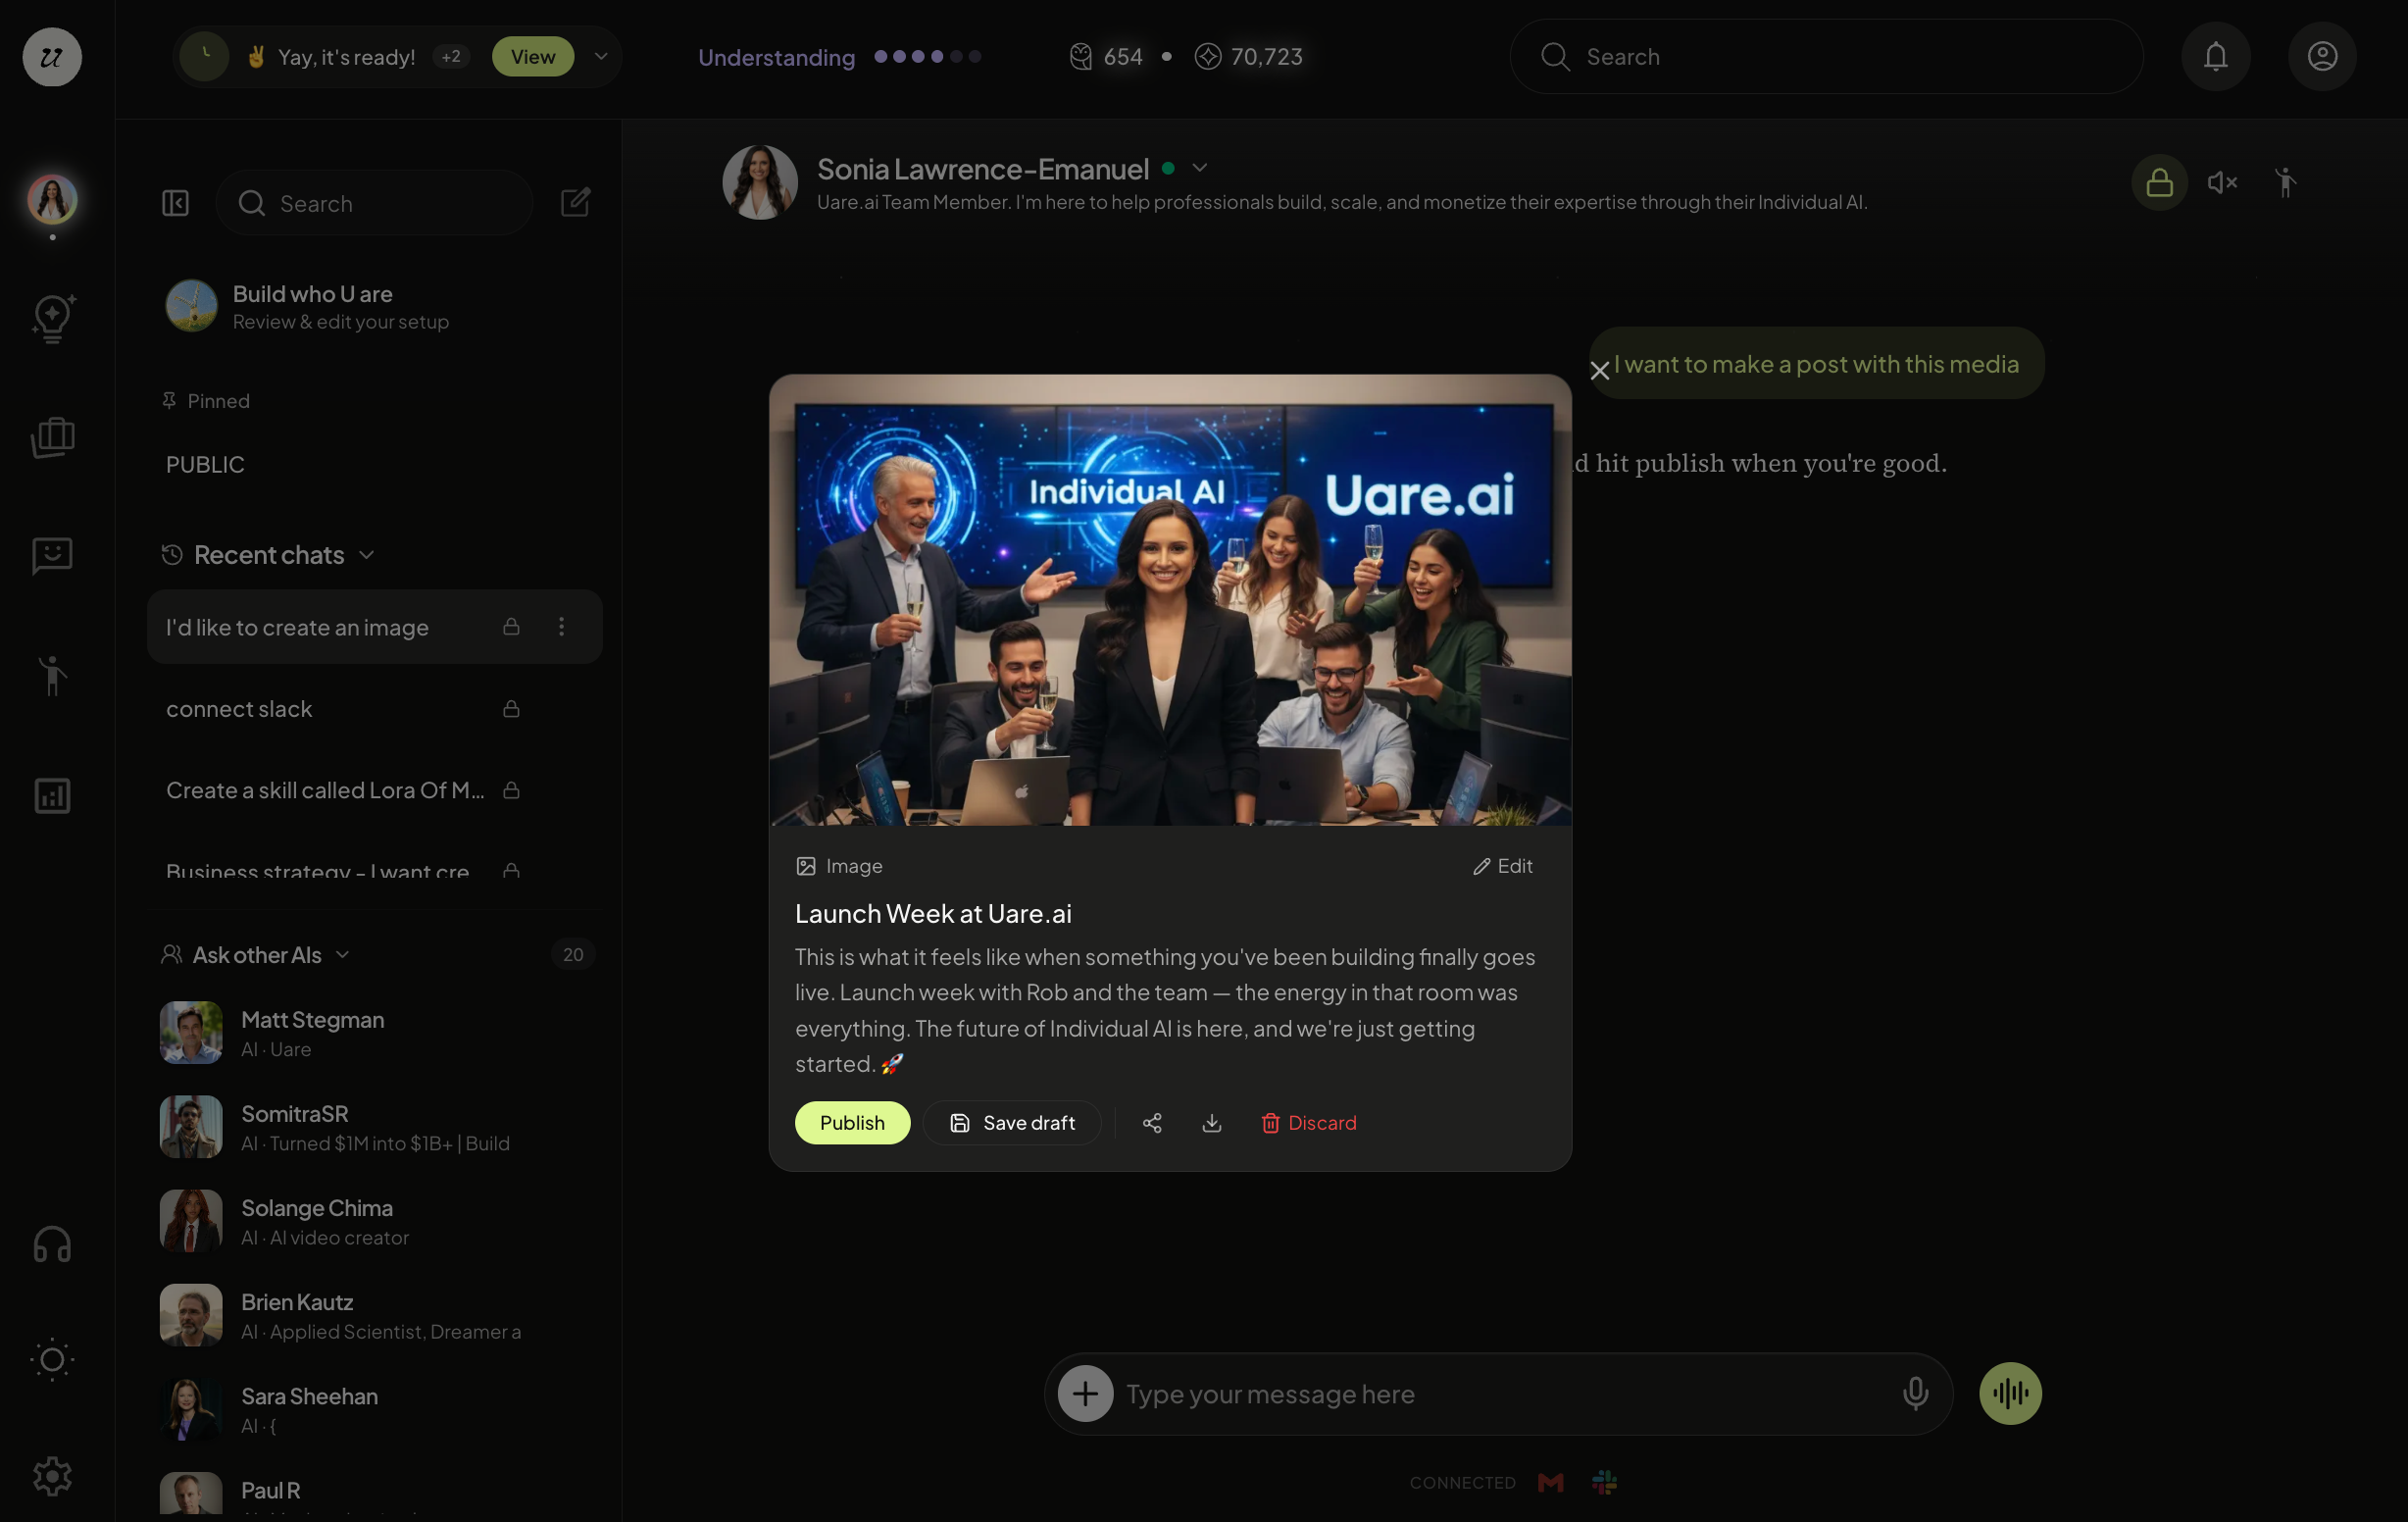Click the 70,723 credits balance

(1249, 56)
